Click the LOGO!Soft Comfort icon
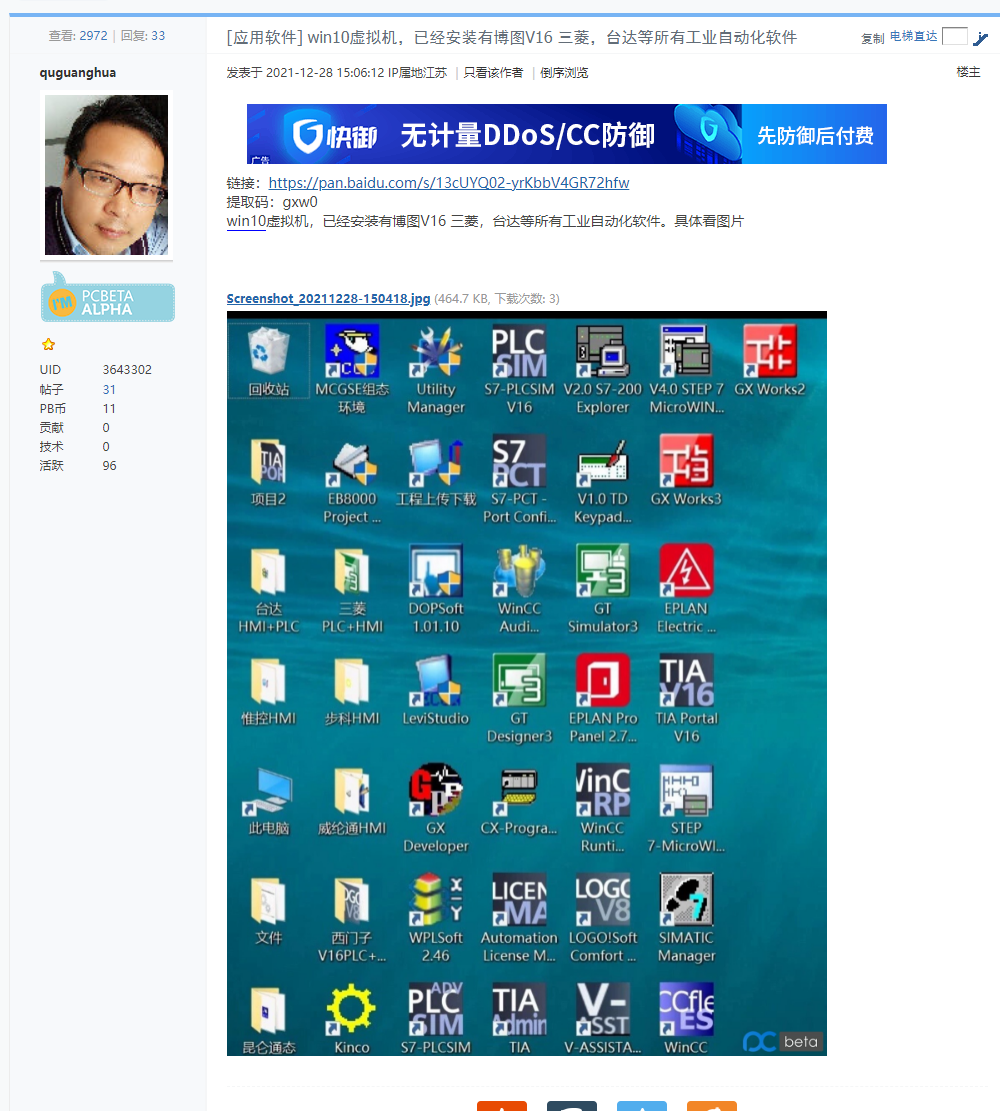The height and width of the screenshot is (1111, 1000). (x=602, y=901)
